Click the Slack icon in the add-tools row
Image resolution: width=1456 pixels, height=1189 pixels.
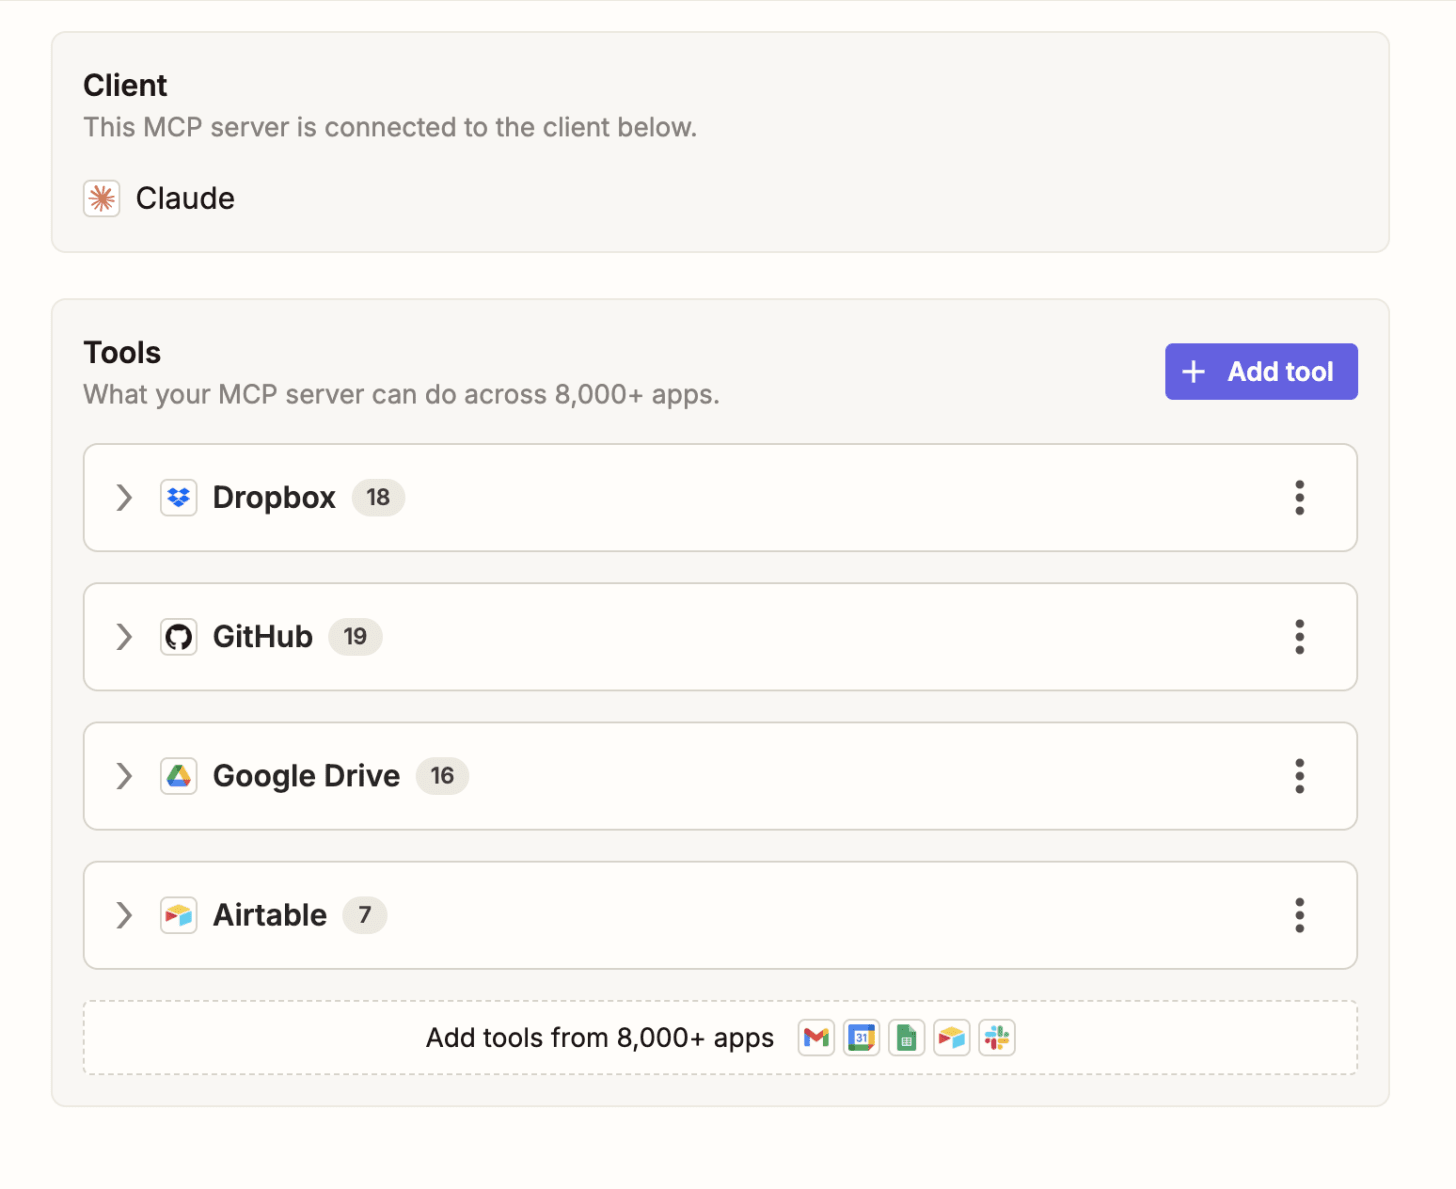(x=997, y=1038)
